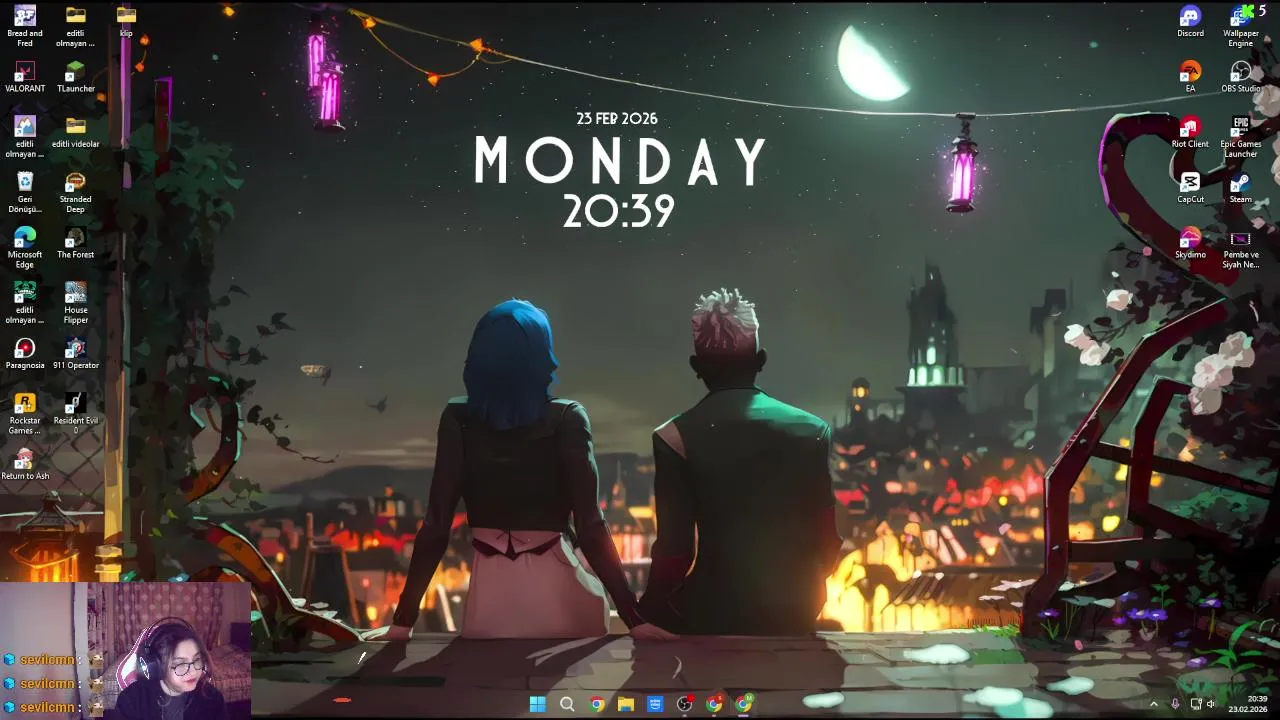Launch VALORANT from the desktop
Viewport: 1280px width, 720px height.
pyautogui.click(x=25, y=78)
